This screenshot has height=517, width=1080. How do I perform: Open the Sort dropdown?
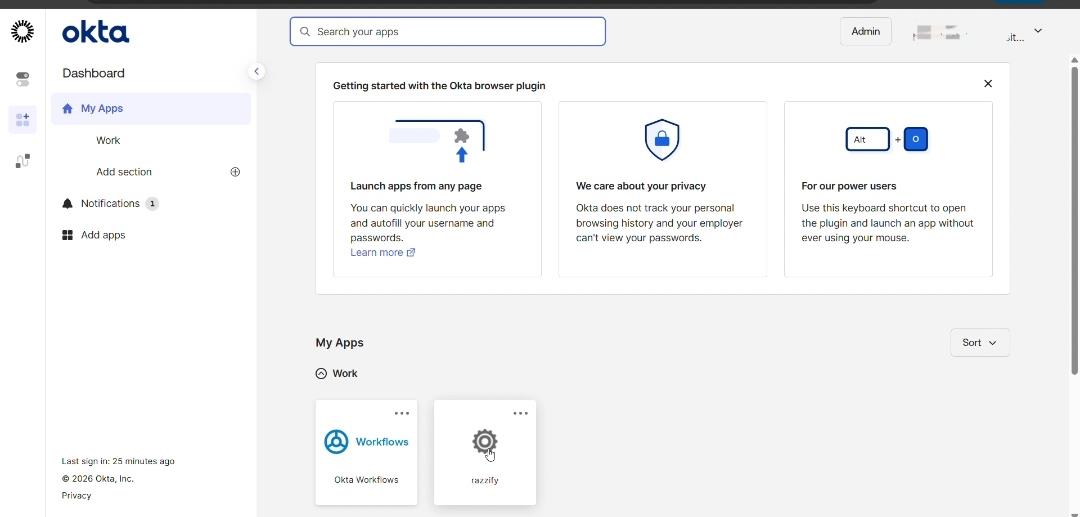click(979, 343)
